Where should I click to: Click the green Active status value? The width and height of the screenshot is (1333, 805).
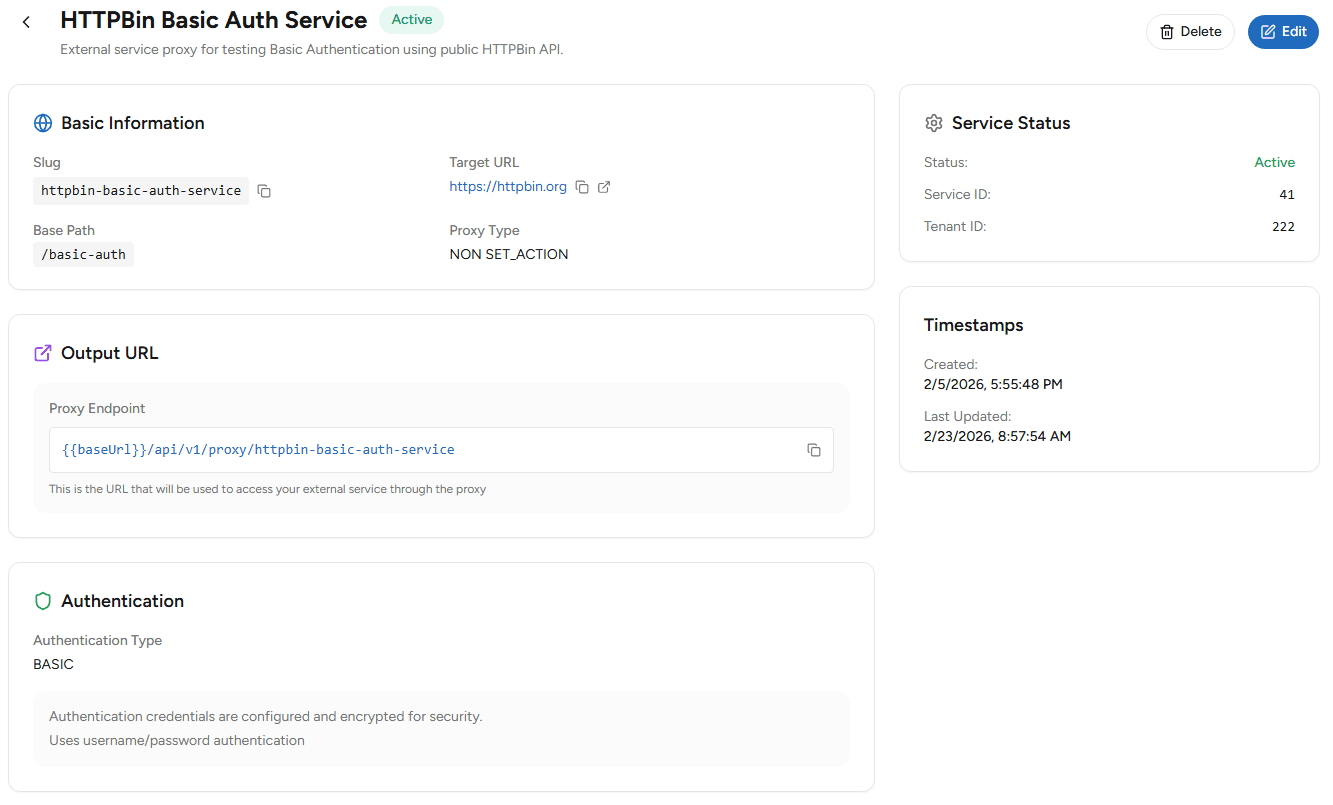1274,162
